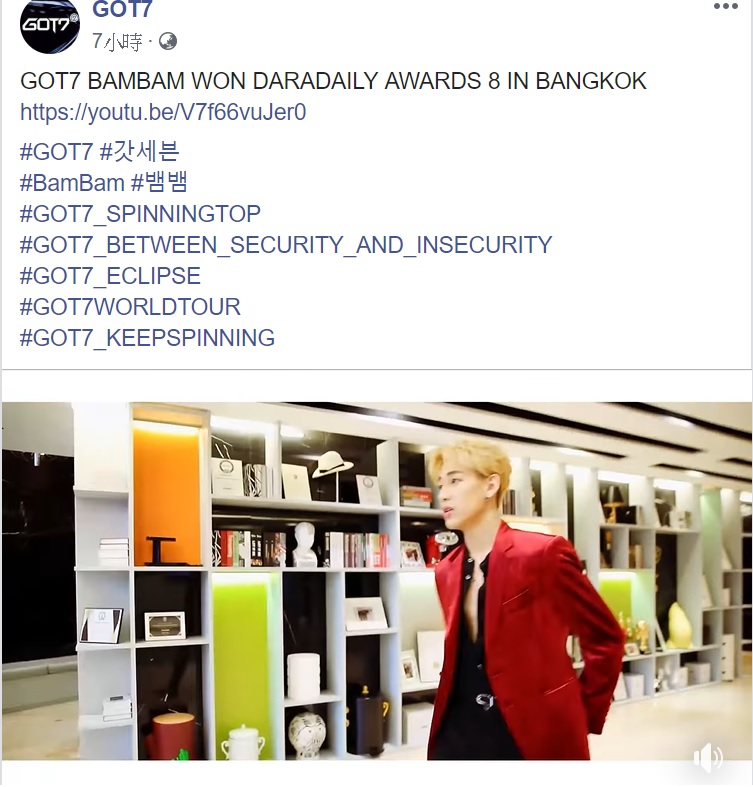
Task: Click the #갓세븐 hashtag
Action: (140, 152)
